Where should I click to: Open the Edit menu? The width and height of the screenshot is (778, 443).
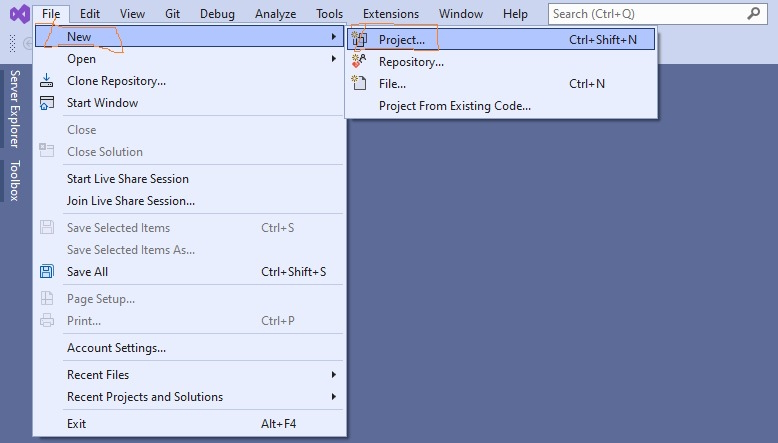point(90,14)
